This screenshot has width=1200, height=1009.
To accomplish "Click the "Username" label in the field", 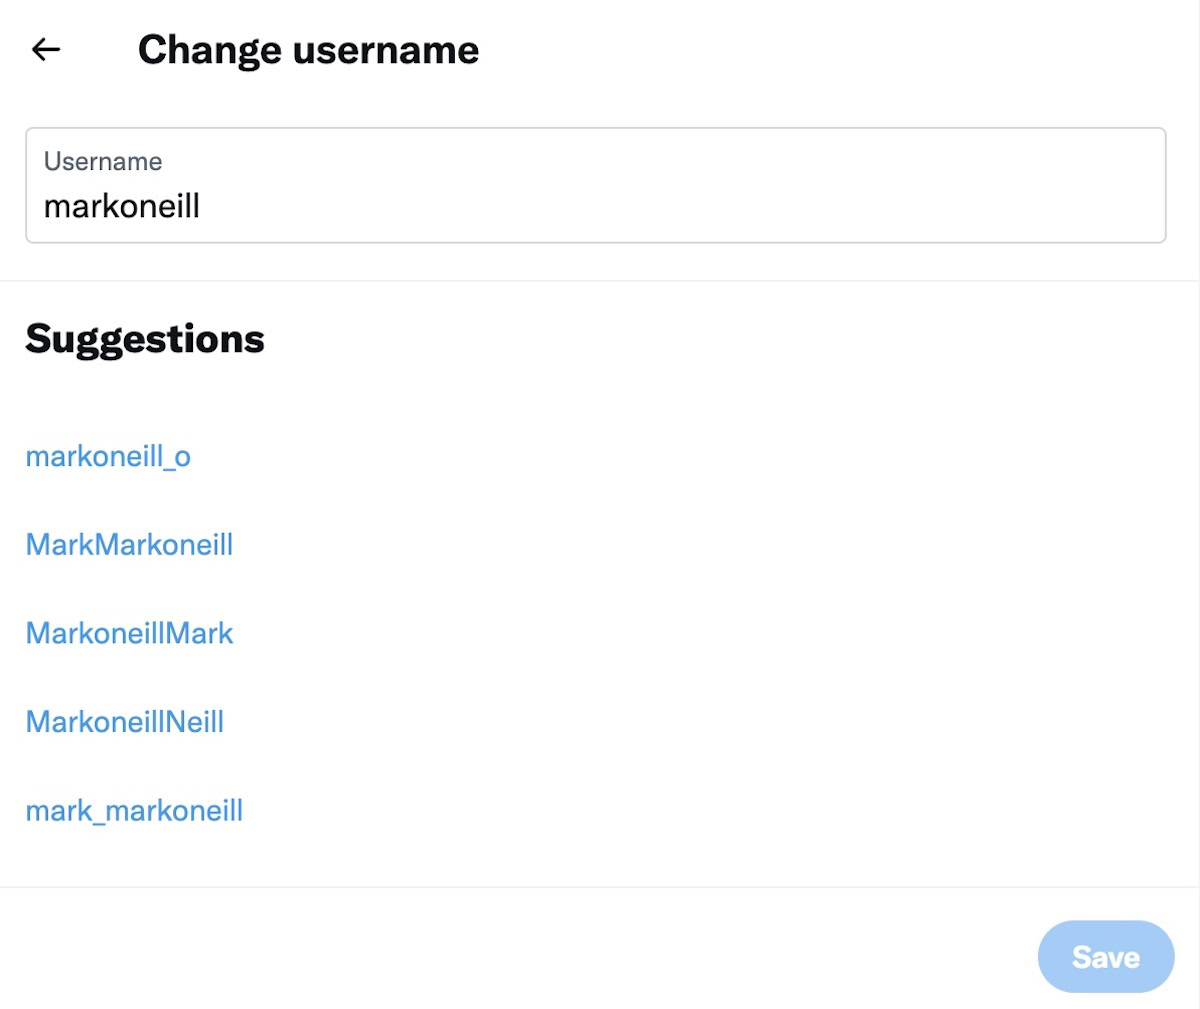I will point(103,162).
